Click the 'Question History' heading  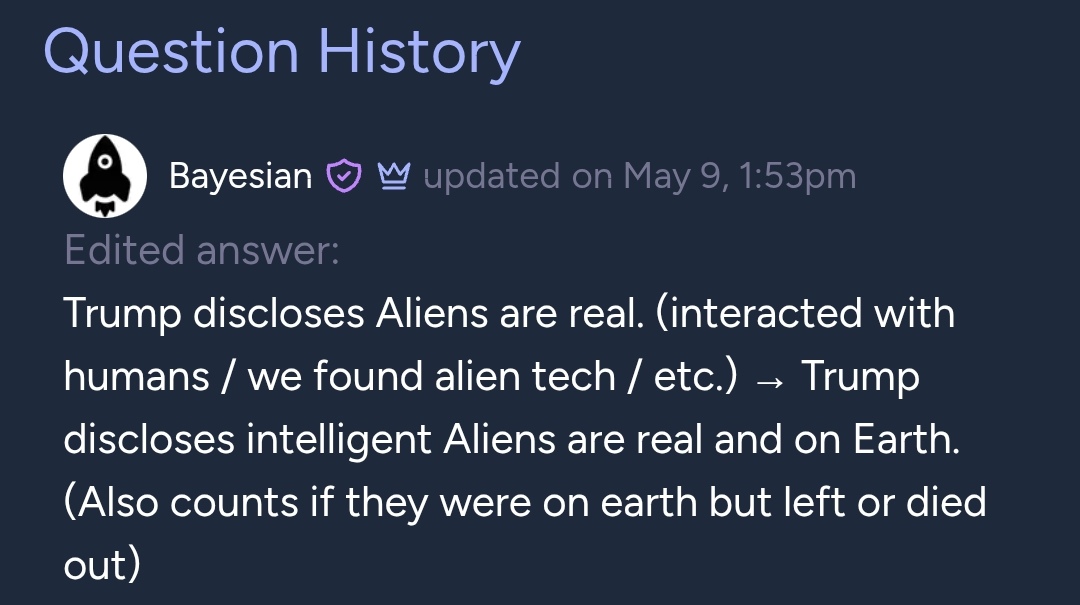coord(282,52)
